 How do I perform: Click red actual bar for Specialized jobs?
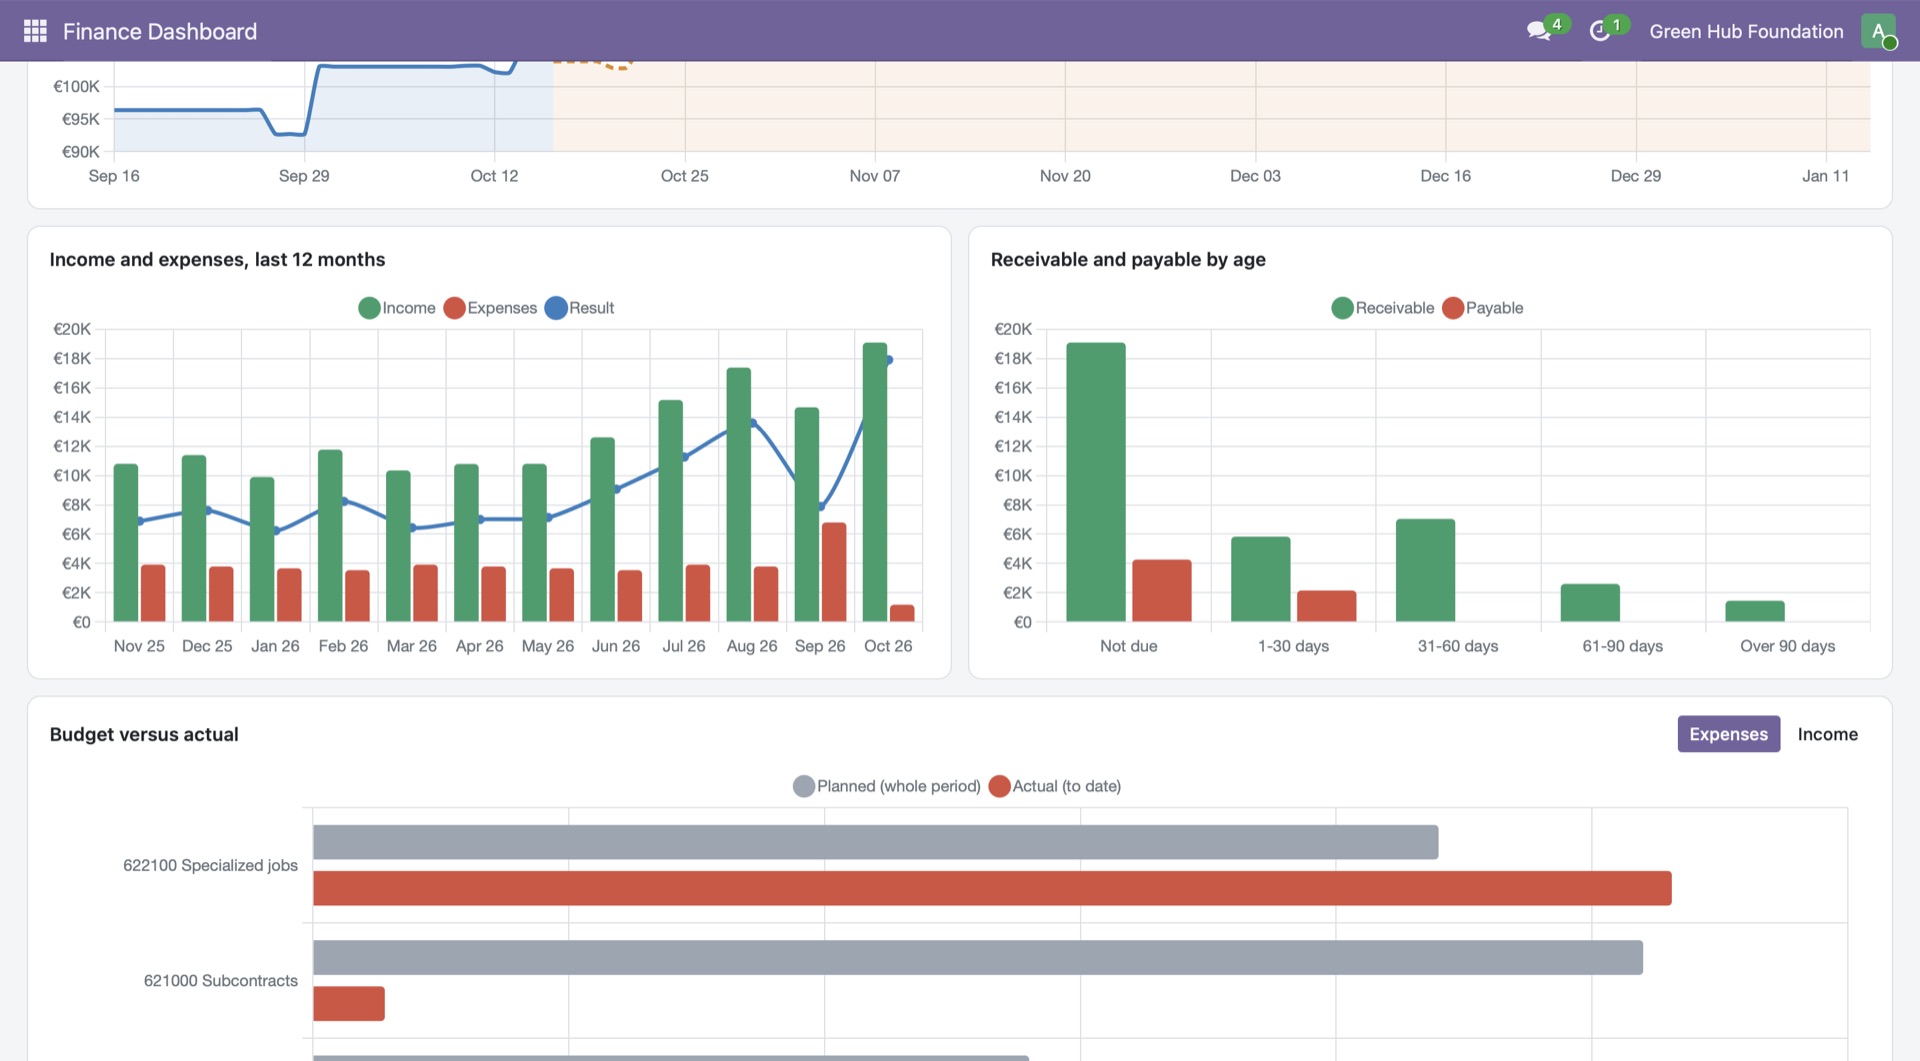pyautogui.click(x=992, y=888)
